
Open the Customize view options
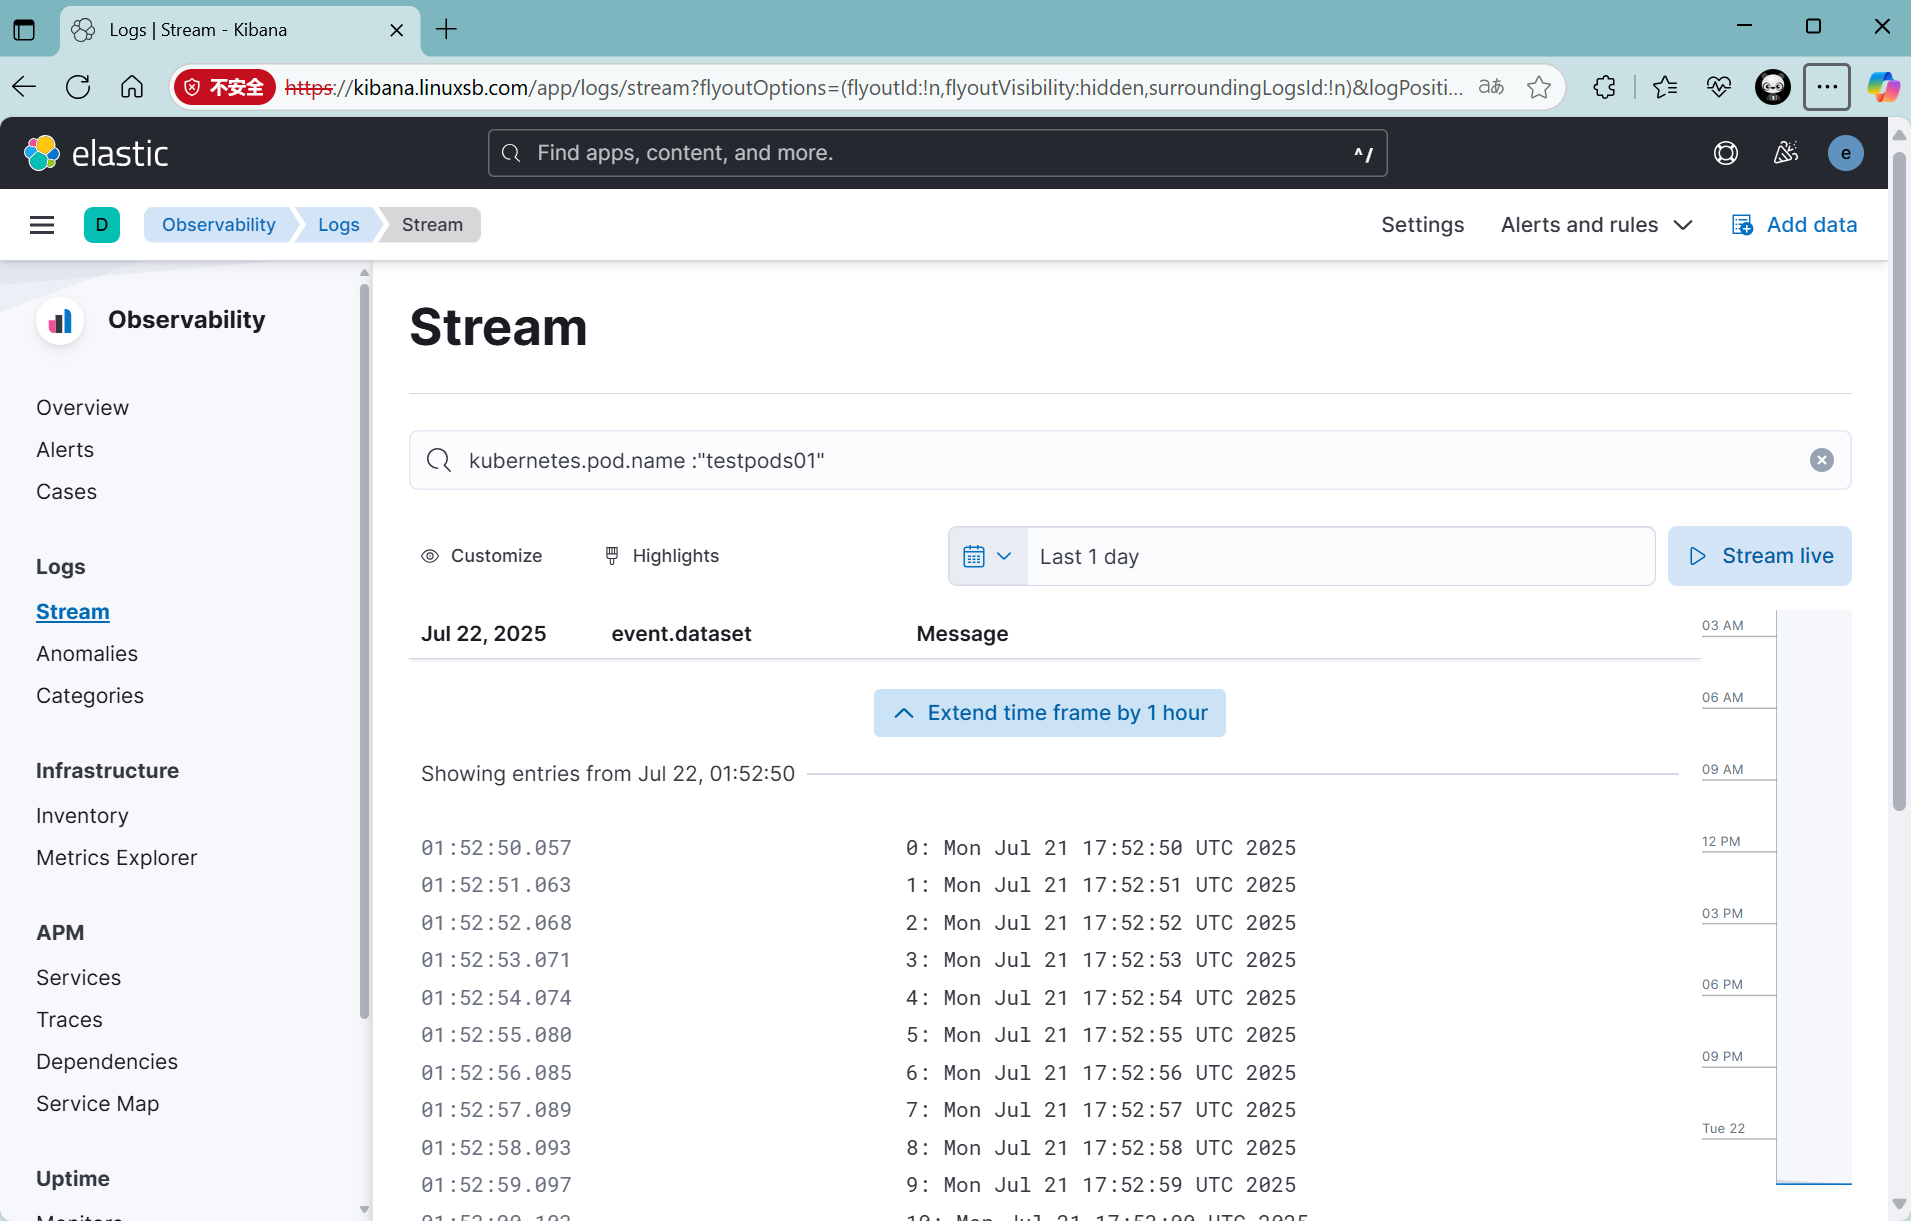point(482,556)
